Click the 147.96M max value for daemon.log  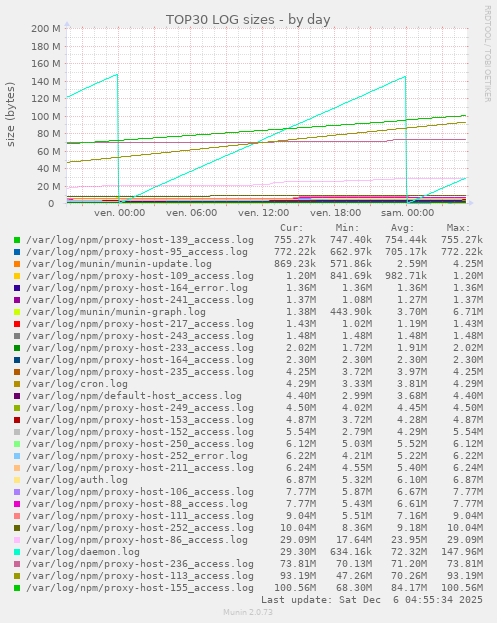[462, 552]
